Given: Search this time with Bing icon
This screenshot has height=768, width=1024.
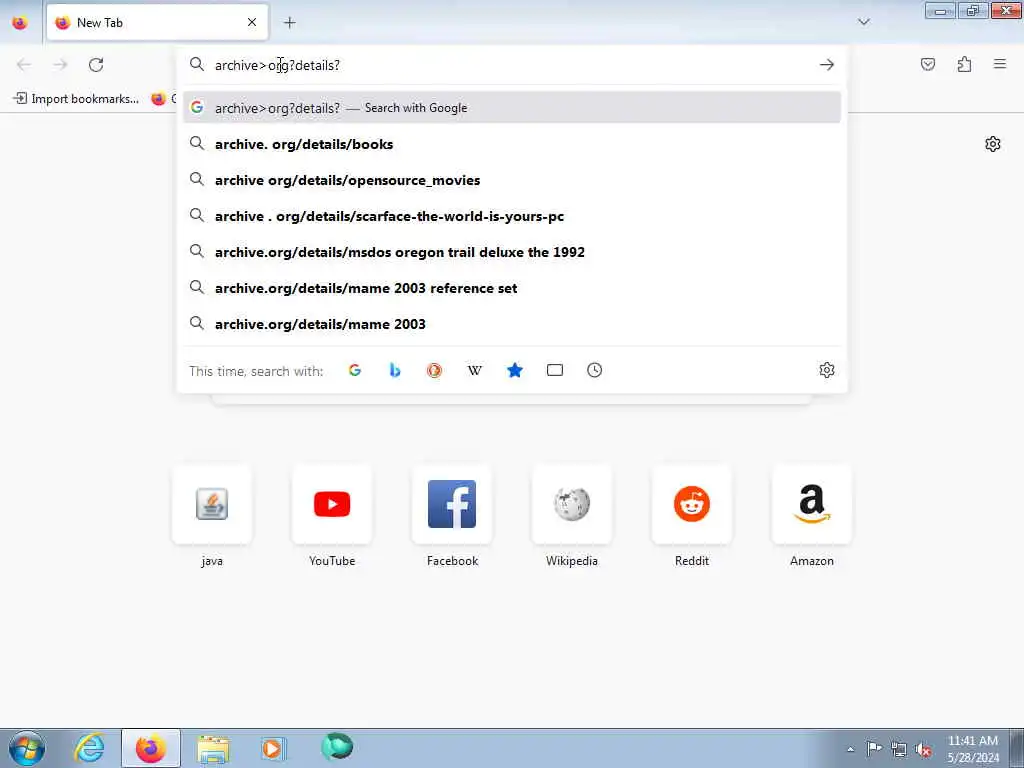Looking at the screenshot, I should click(394, 370).
